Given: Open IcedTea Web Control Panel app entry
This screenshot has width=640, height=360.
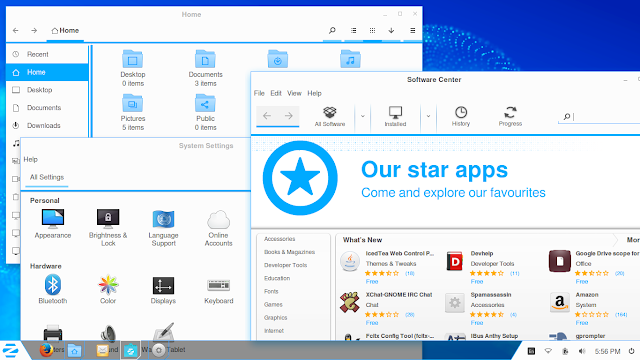Looking at the screenshot, I should (x=387, y=267).
